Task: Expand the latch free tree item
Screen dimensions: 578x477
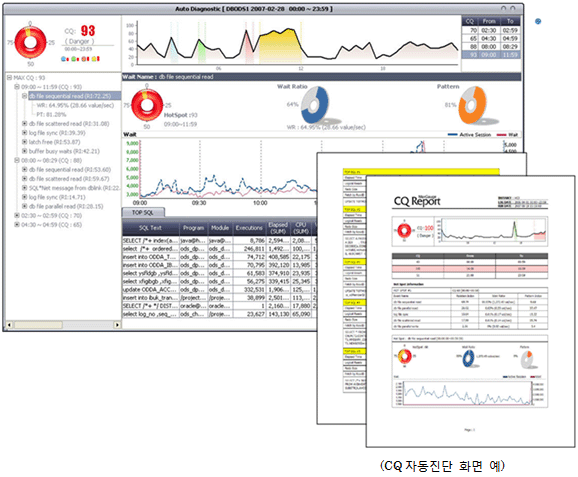Action: click(24, 142)
